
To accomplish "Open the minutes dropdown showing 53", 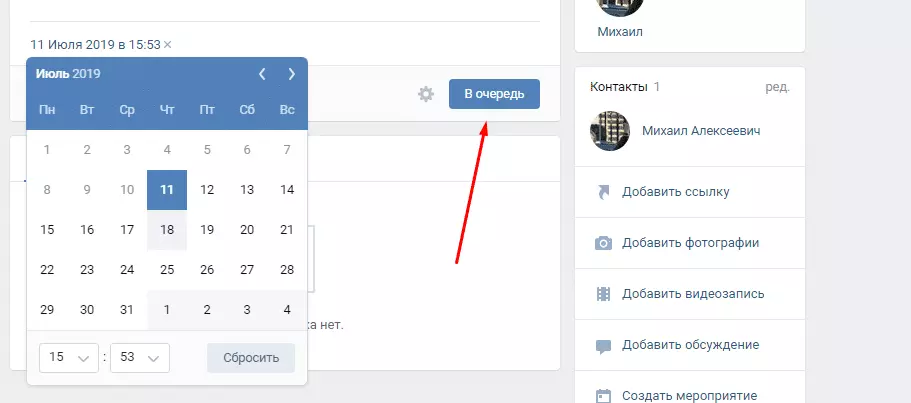I will pyautogui.click(x=139, y=358).
